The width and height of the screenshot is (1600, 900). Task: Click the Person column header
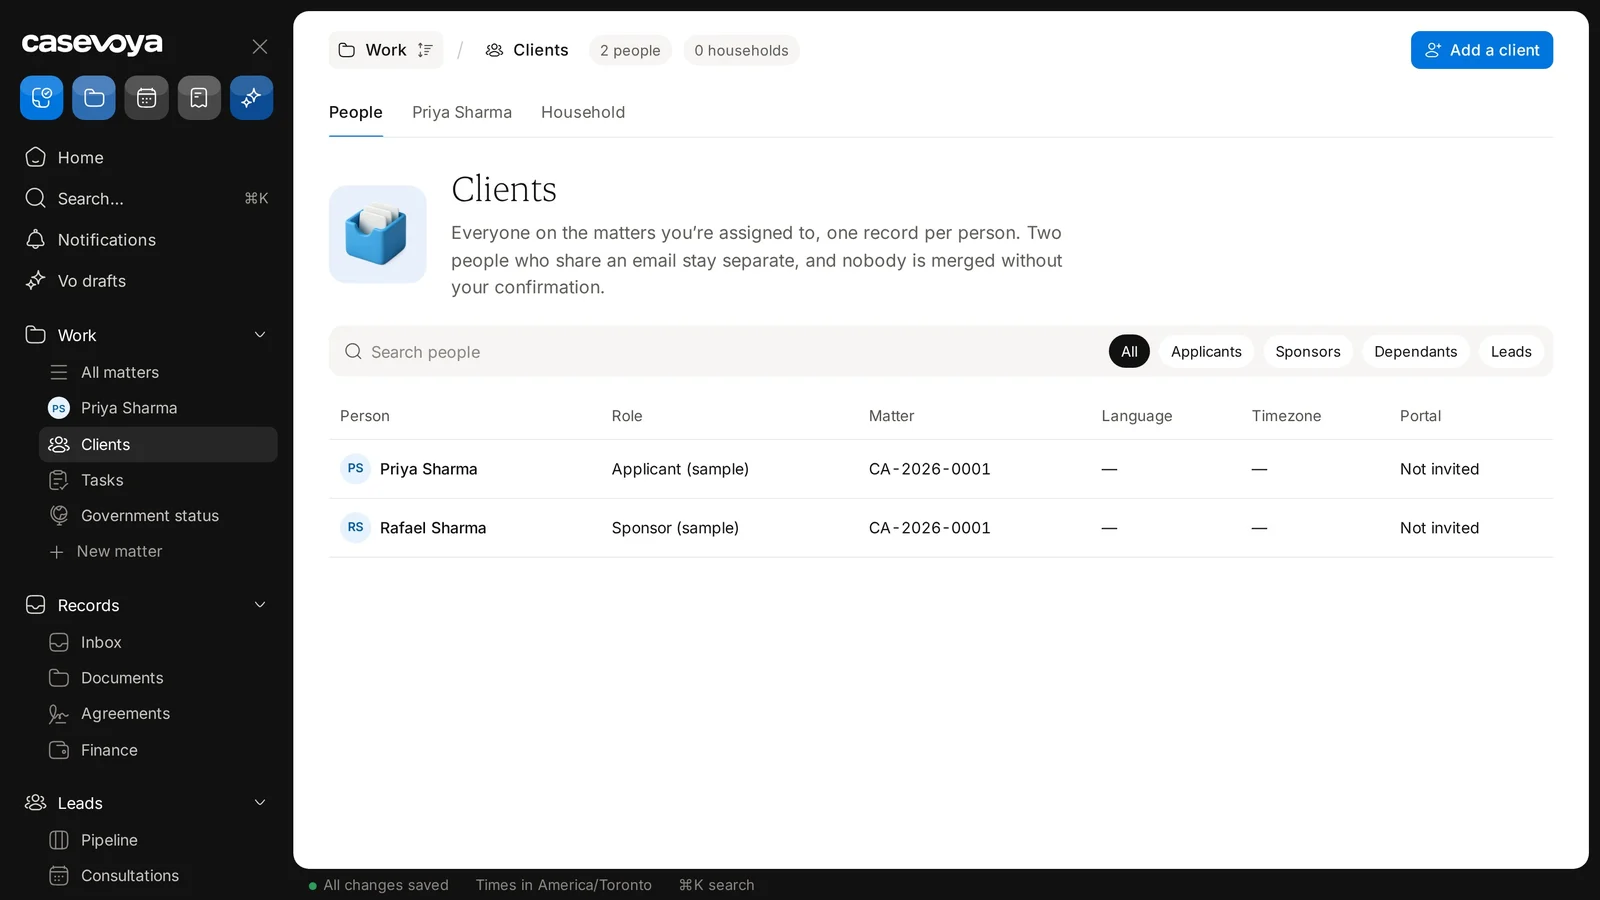(x=365, y=416)
